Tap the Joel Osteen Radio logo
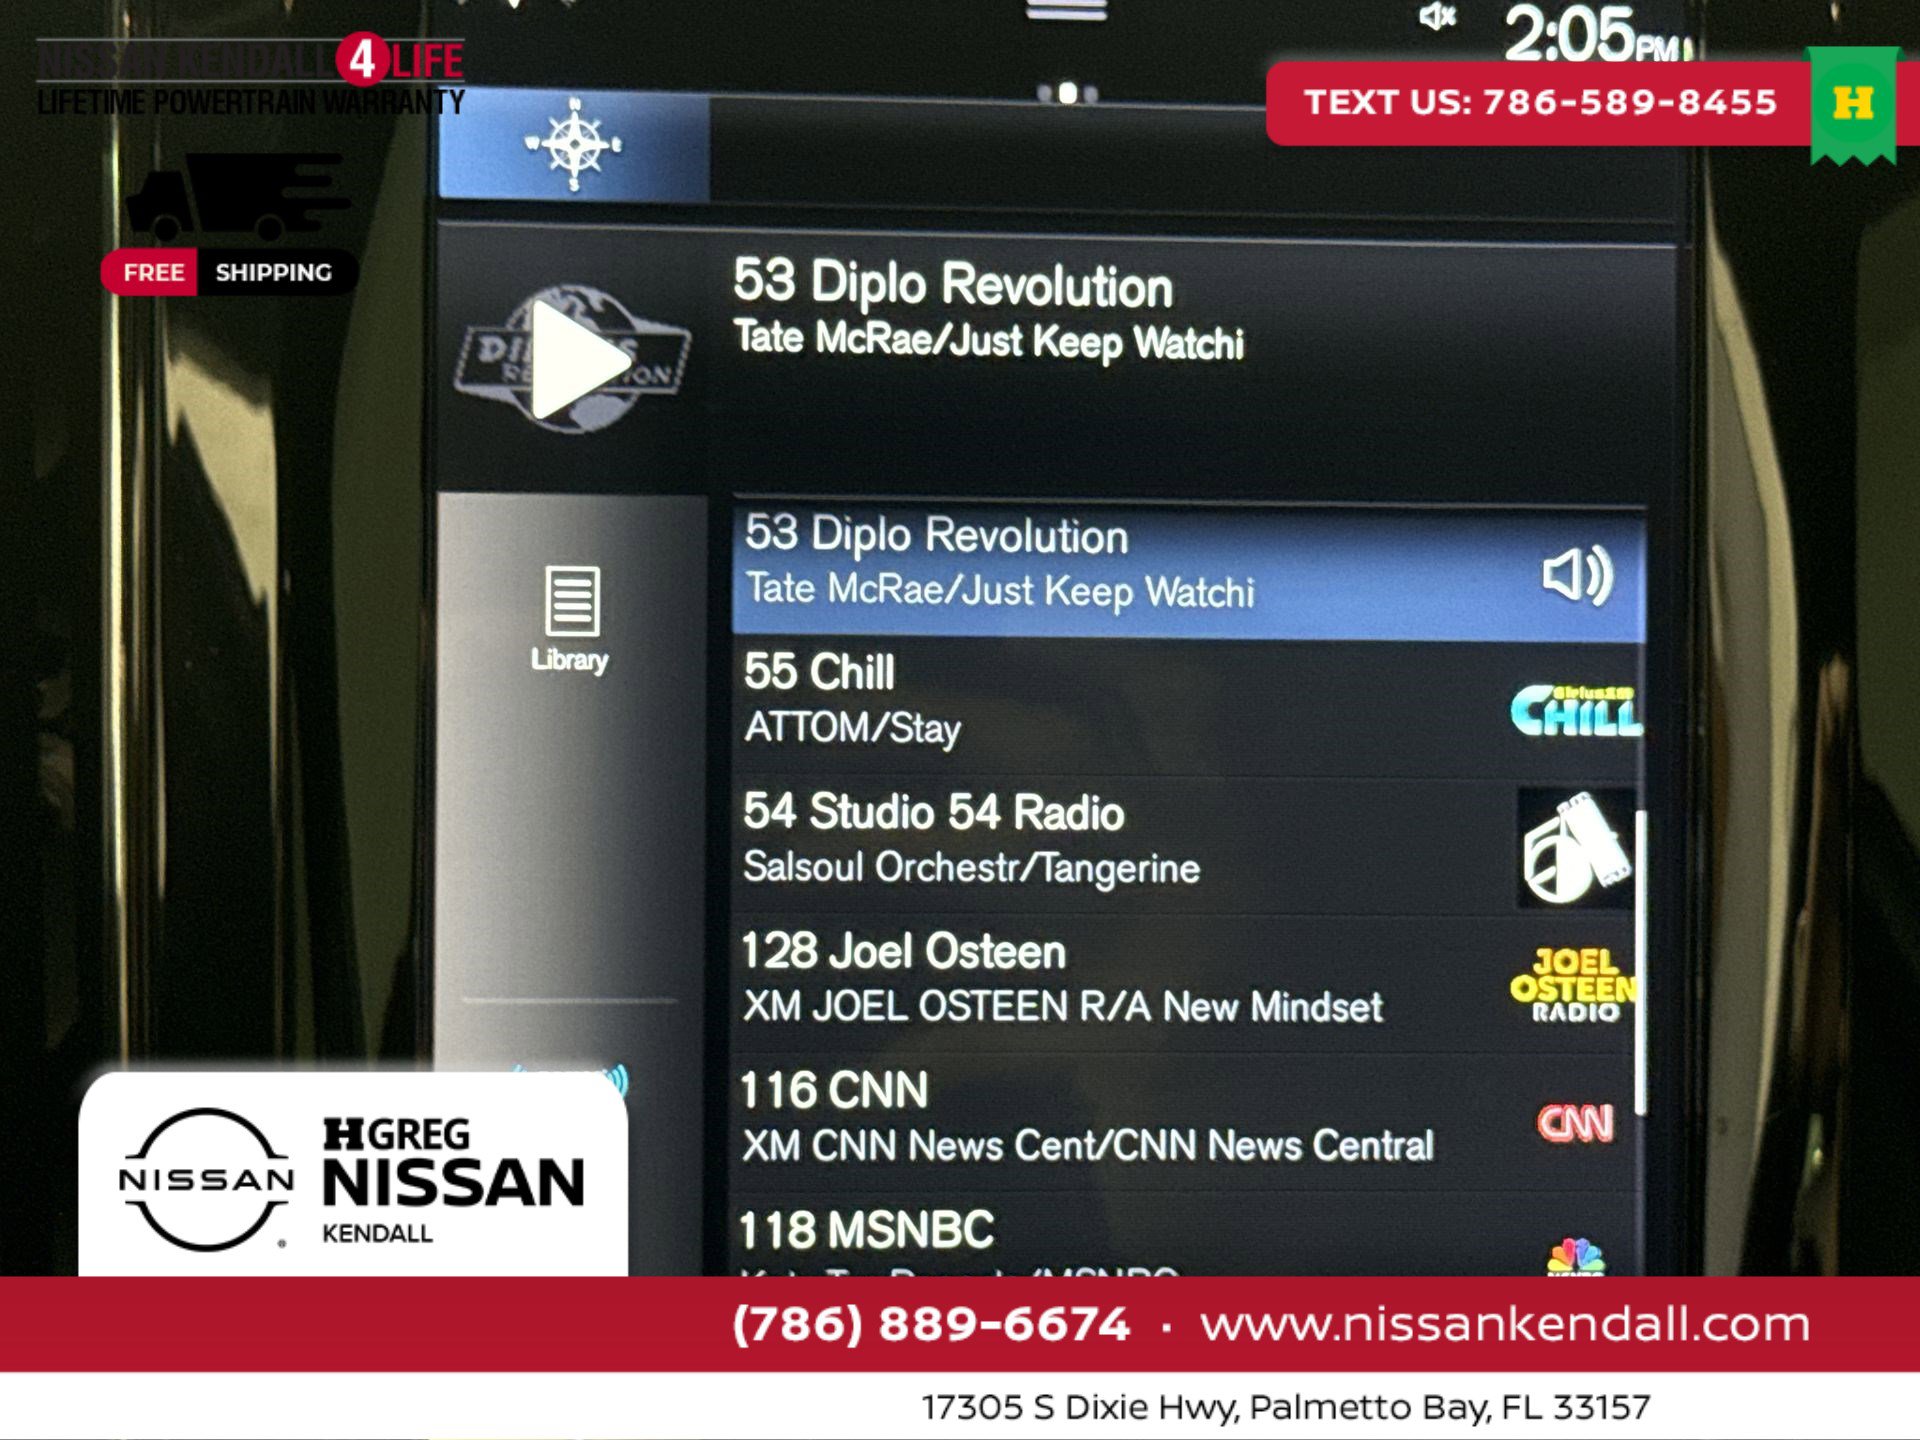Screen dimensions: 1920x1440 tap(1574, 985)
